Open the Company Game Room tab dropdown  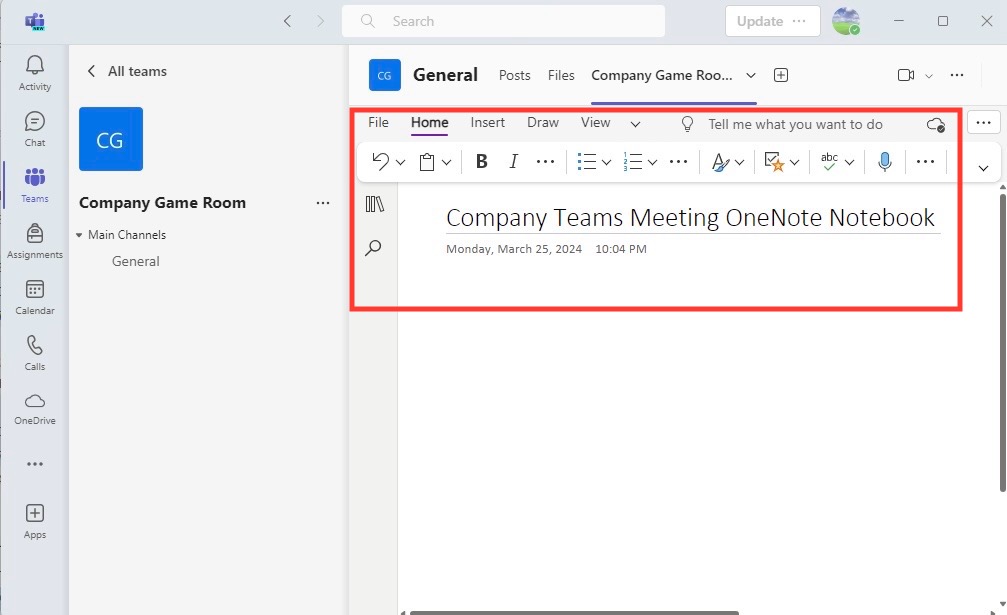click(x=751, y=75)
